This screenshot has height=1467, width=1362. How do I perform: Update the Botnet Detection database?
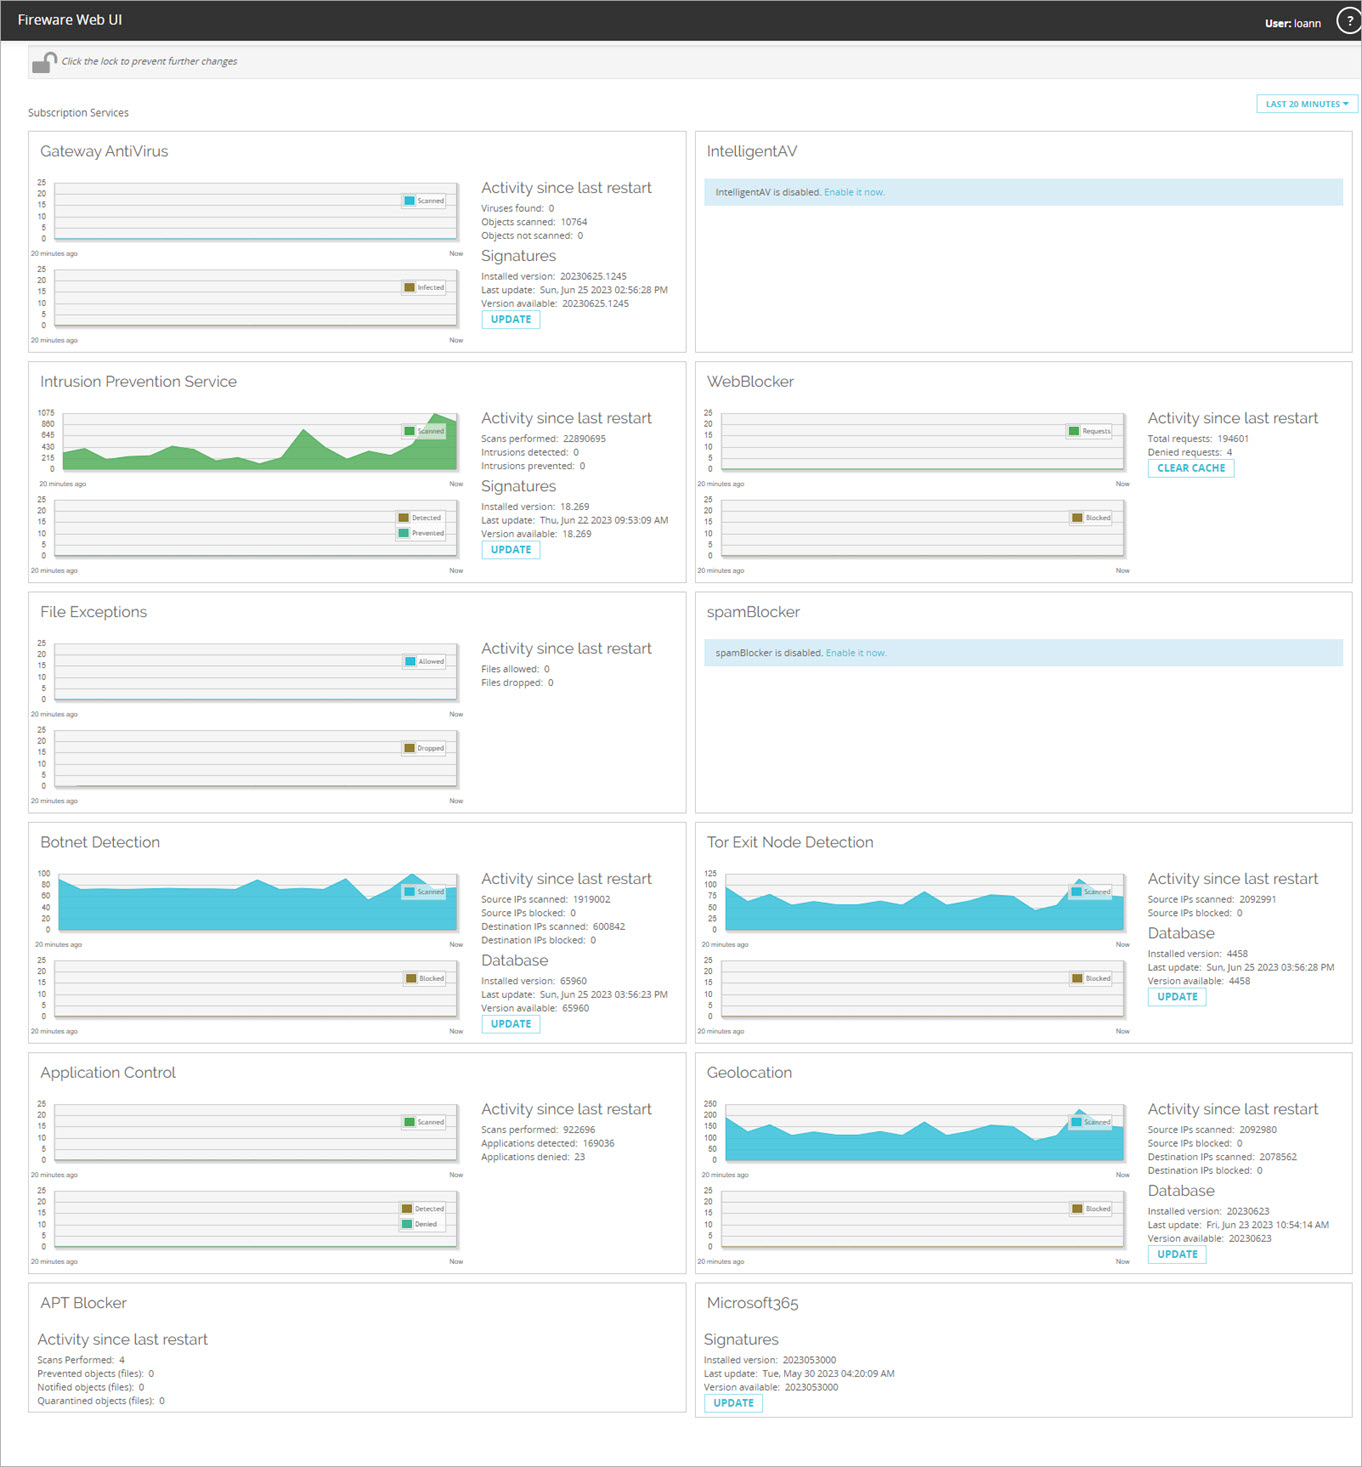pos(510,1024)
